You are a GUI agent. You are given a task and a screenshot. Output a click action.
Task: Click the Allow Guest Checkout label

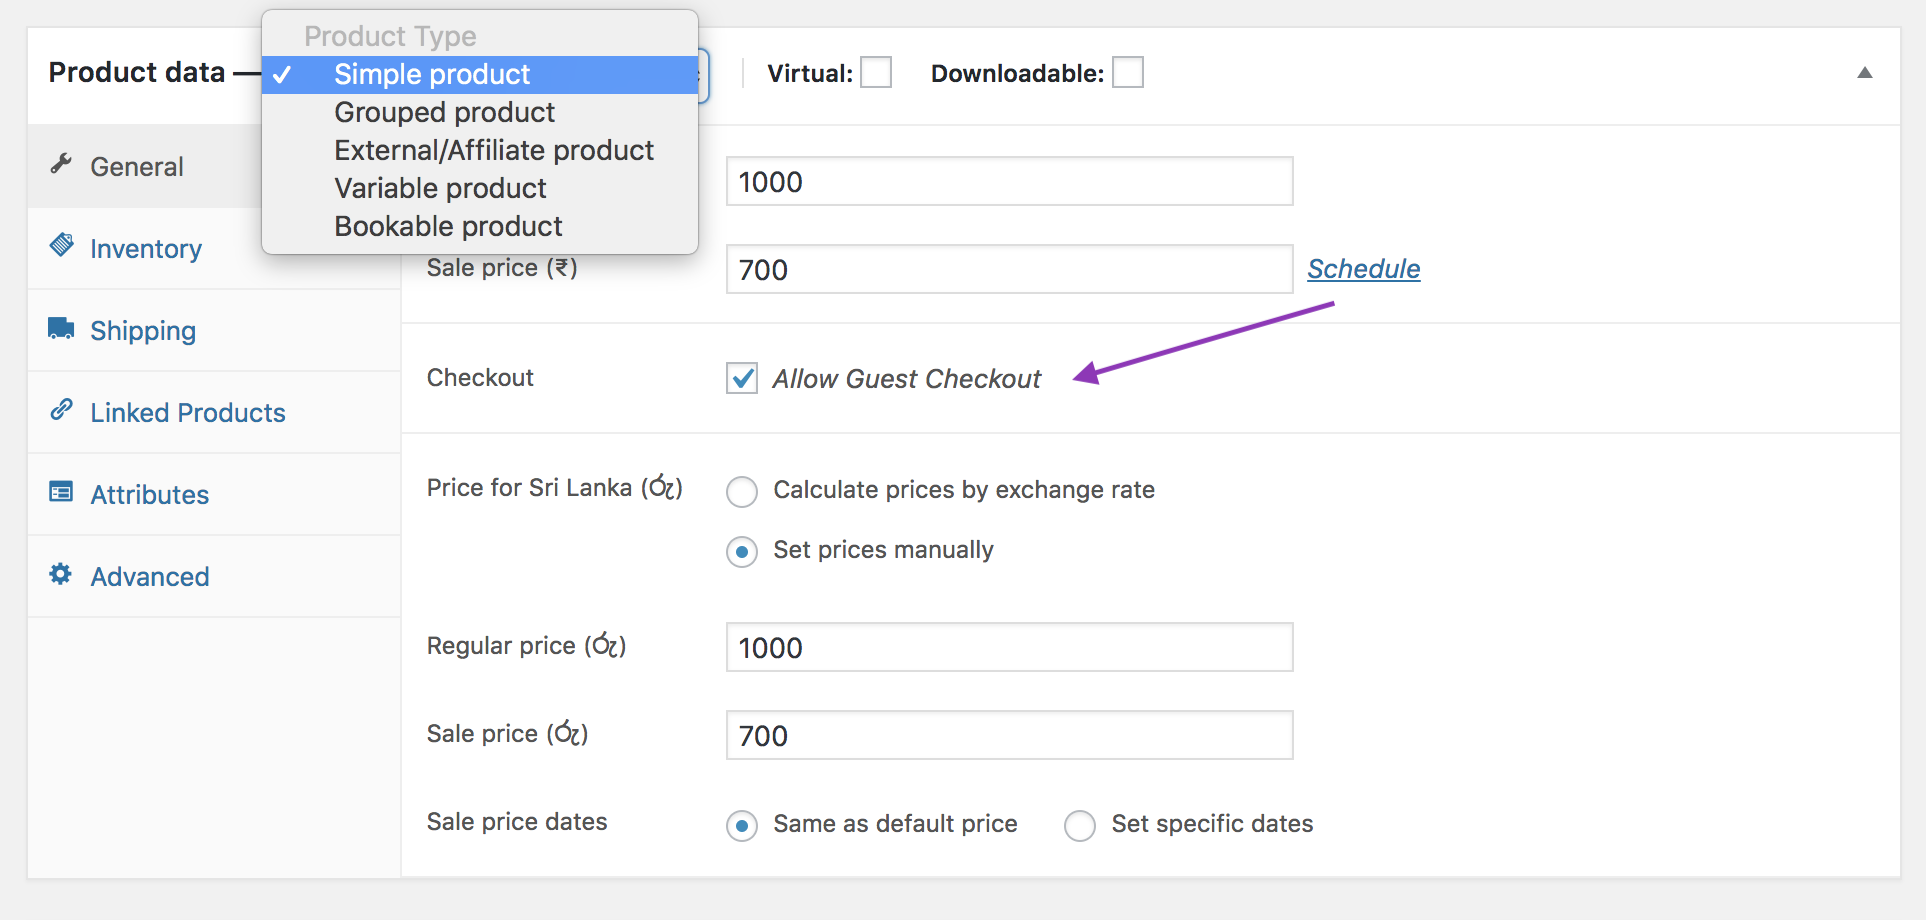point(907,379)
